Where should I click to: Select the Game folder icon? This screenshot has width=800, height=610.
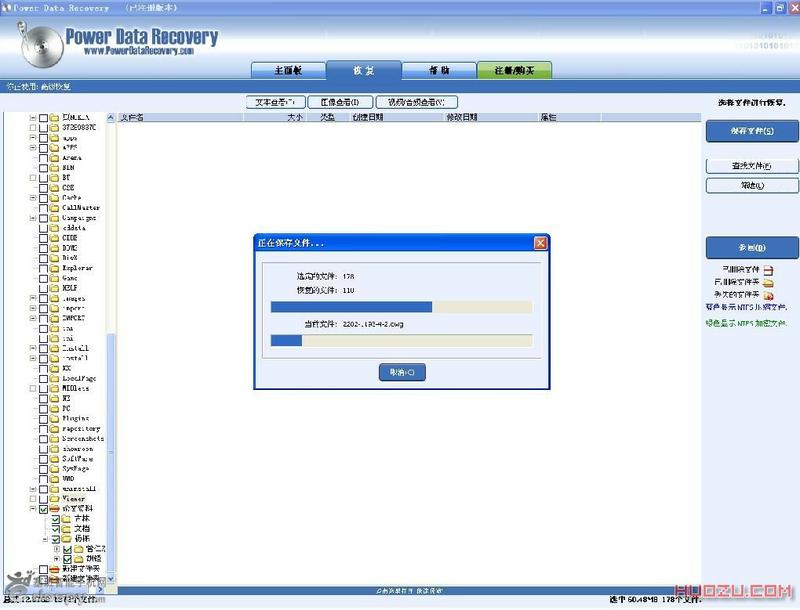pyautogui.click(x=55, y=278)
